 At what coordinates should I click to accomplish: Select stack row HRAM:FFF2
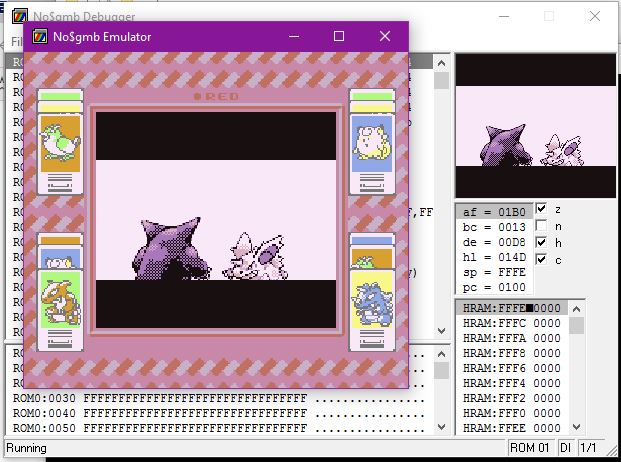(x=512, y=398)
